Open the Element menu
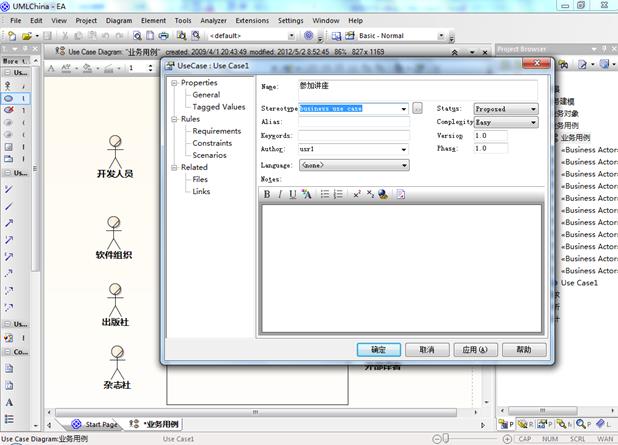Image resolution: width=618 pixels, height=445 pixels. [153, 20]
